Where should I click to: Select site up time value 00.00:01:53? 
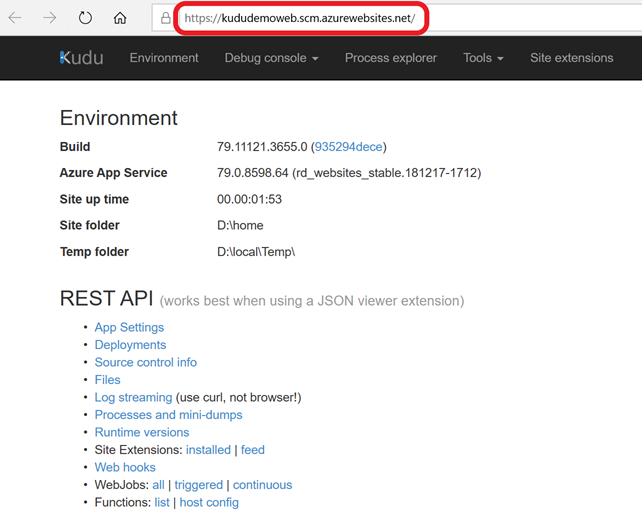tap(249, 199)
